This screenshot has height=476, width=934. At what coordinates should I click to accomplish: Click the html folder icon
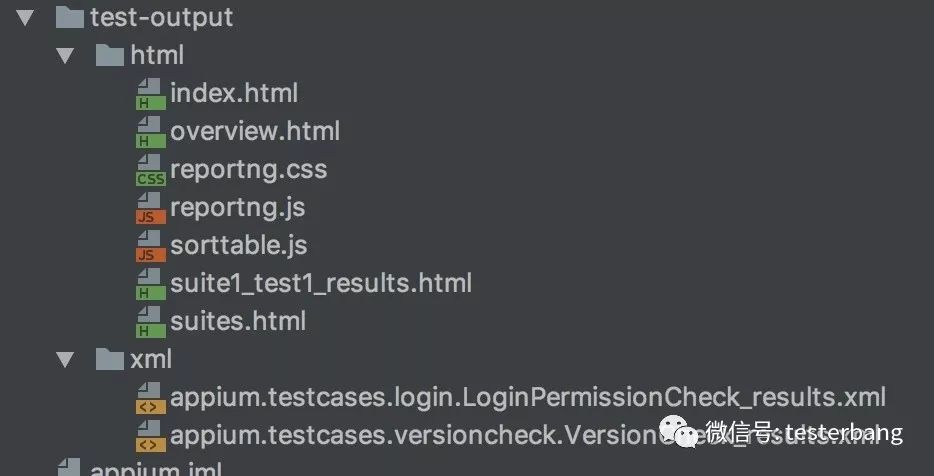point(110,56)
